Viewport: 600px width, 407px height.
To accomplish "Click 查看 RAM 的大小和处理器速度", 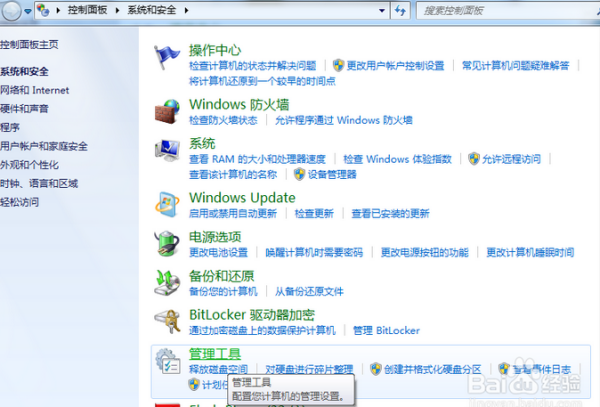I will tap(257, 159).
